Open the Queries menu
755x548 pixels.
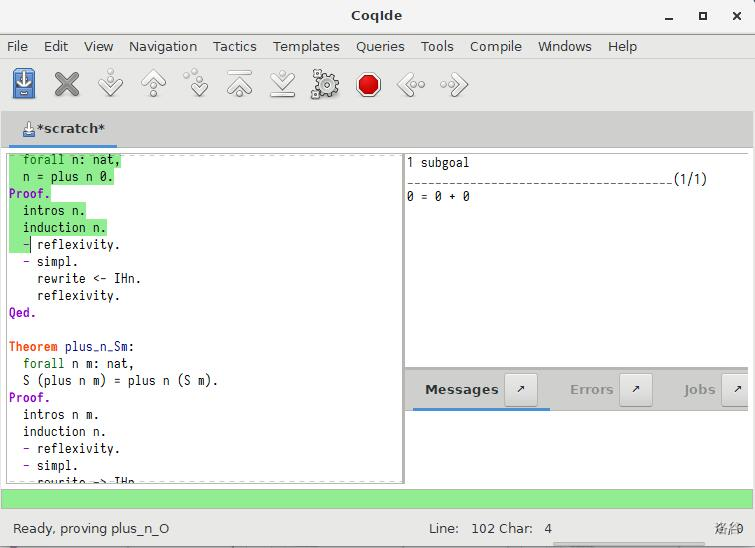point(380,46)
